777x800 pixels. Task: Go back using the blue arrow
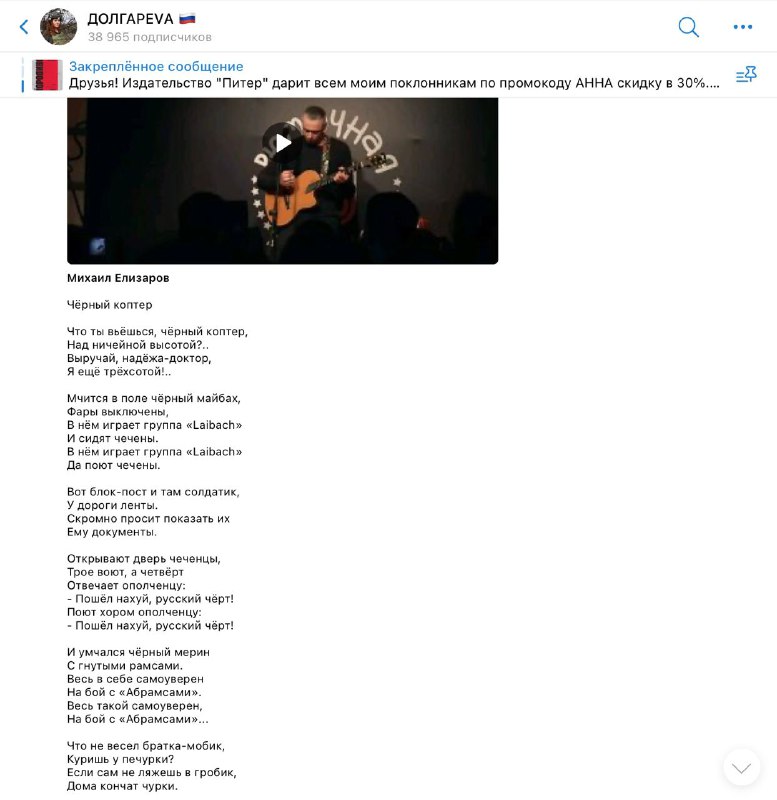point(23,27)
